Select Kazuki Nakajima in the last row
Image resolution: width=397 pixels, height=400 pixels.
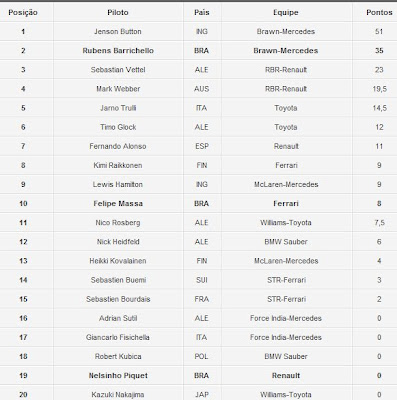pyautogui.click(x=118, y=395)
